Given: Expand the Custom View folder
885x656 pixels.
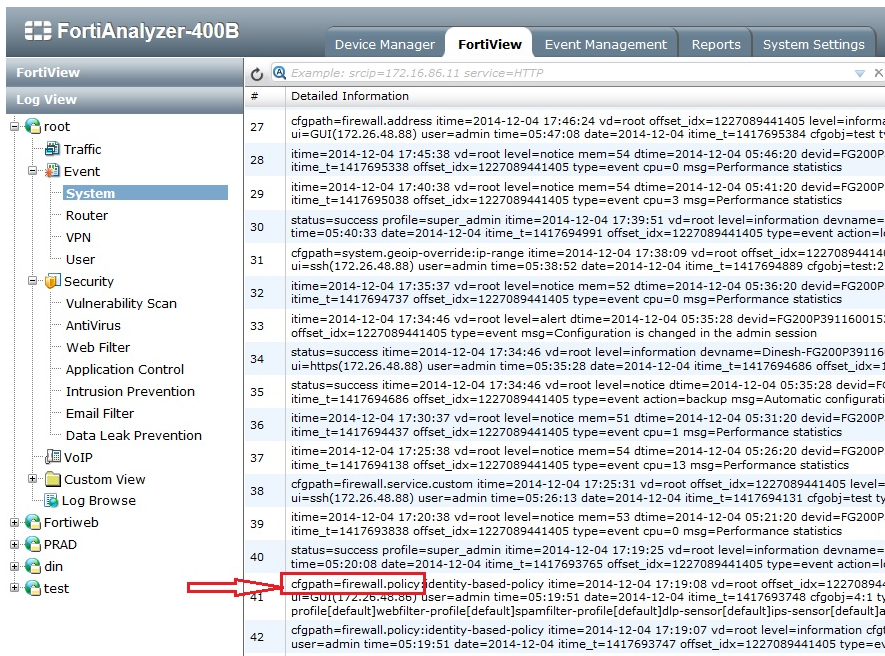Looking at the screenshot, I should click(x=33, y=479).
